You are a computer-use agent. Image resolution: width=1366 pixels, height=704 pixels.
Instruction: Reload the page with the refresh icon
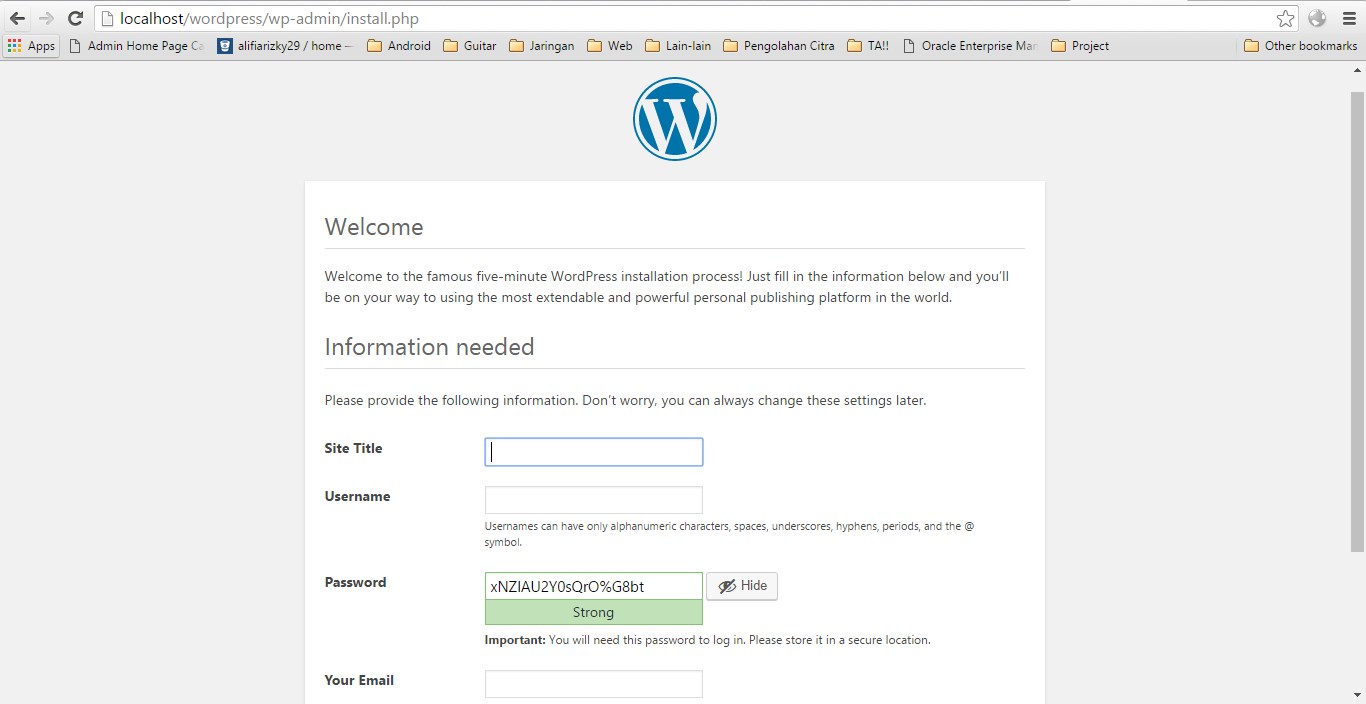click(75, 18)
